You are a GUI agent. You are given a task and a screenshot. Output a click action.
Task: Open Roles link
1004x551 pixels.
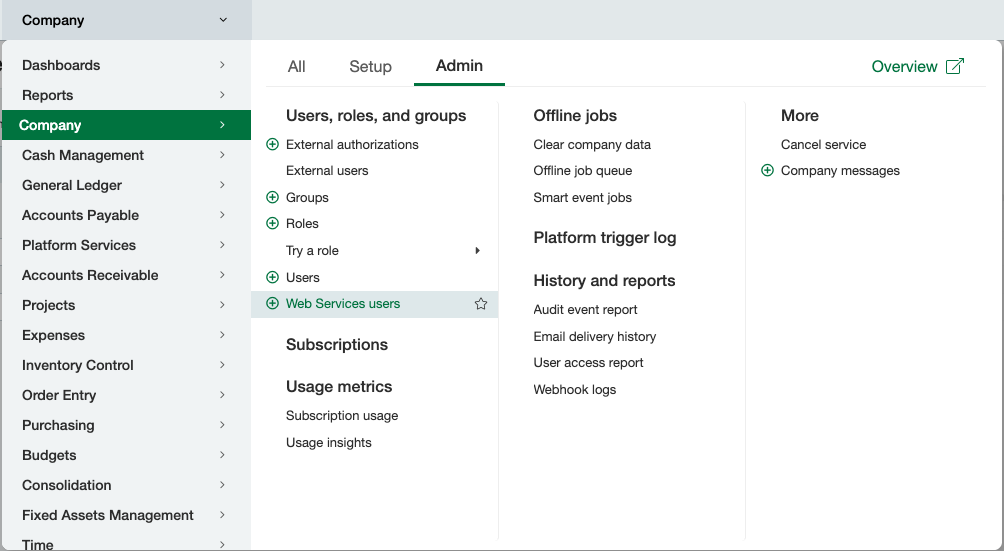302,224
